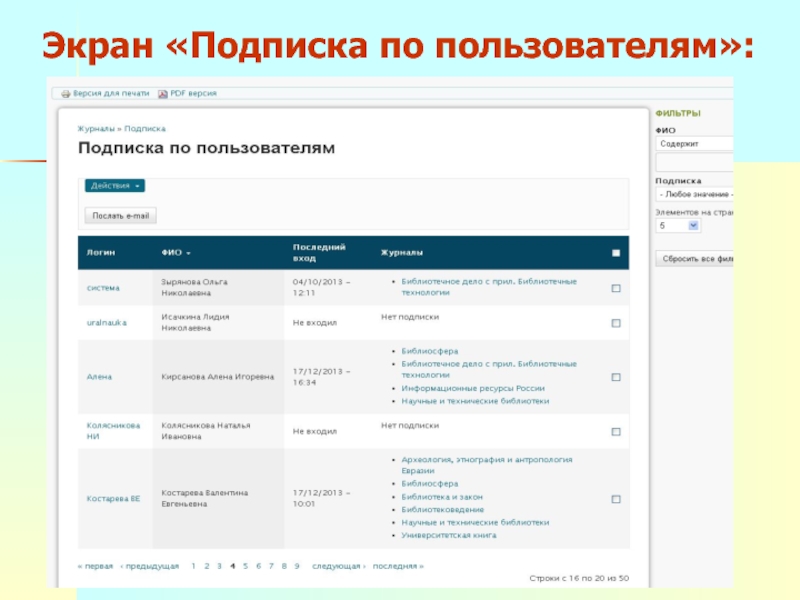This screenshot has height=600, width=800.
Task: Click the Сбросить все фильтры button
Action: click(695, 259)
